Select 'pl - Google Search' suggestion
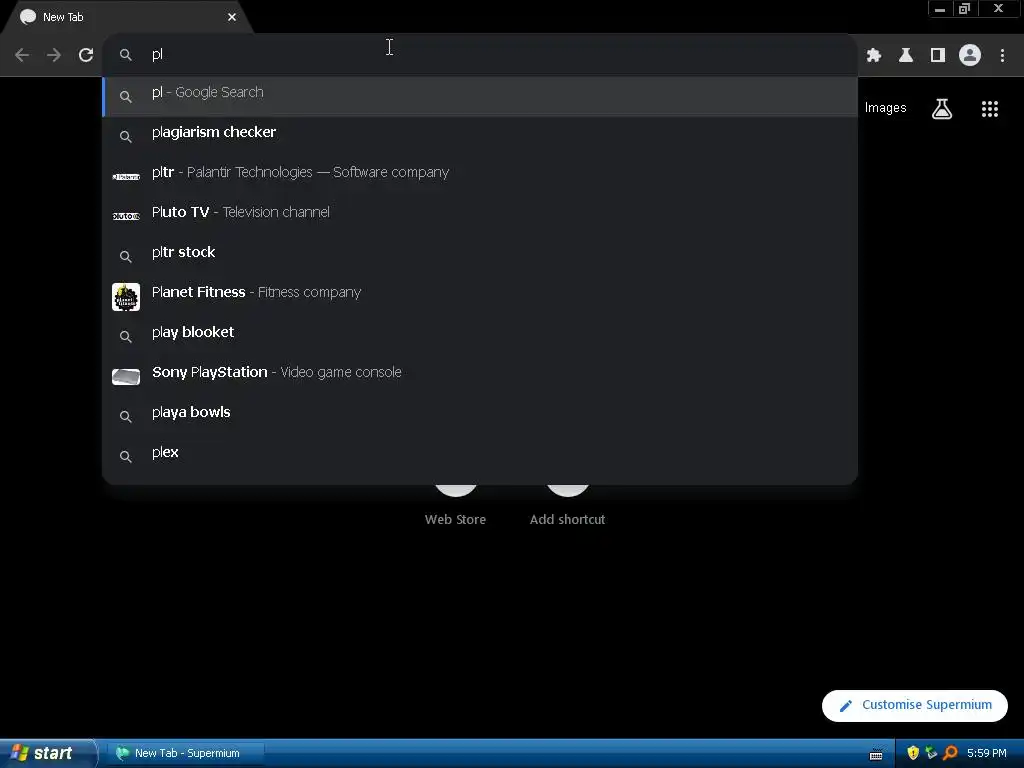The image size is (1024, 768). tap(480, 97)
